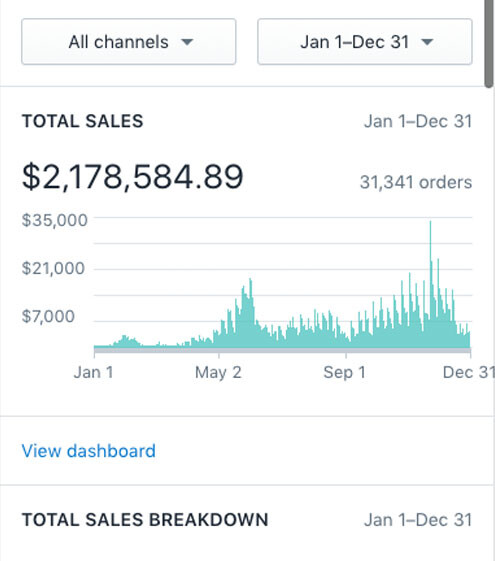Click the May 2 axis label
Screen dimensions: 495x561
click(218, 372)
